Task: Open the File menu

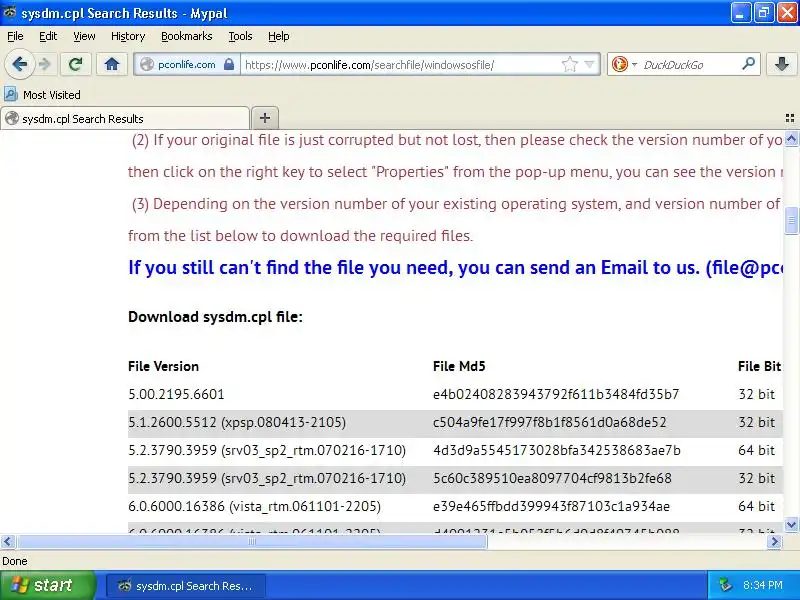Action: click(15, 36)
